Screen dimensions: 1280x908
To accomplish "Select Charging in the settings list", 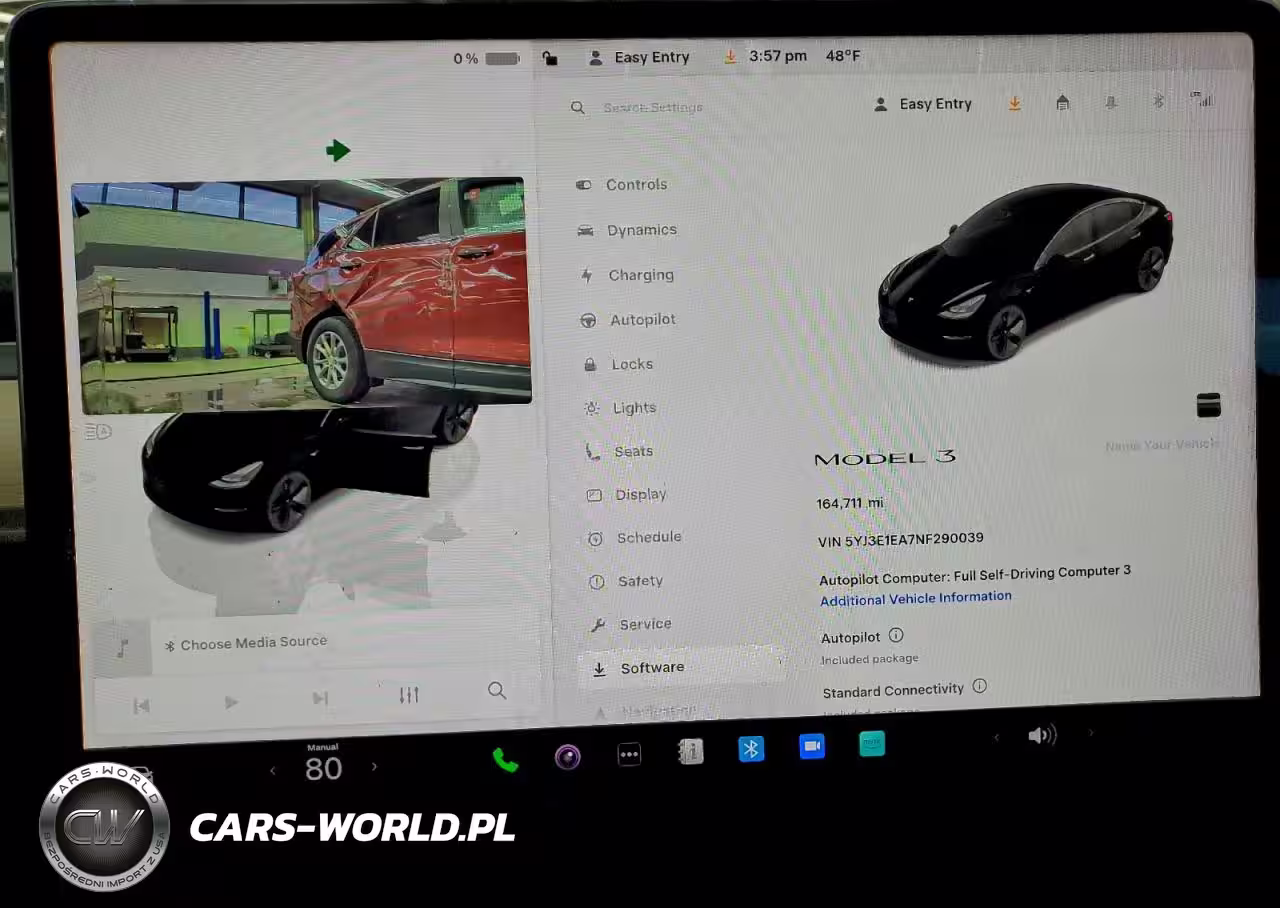I will [640, 275].
